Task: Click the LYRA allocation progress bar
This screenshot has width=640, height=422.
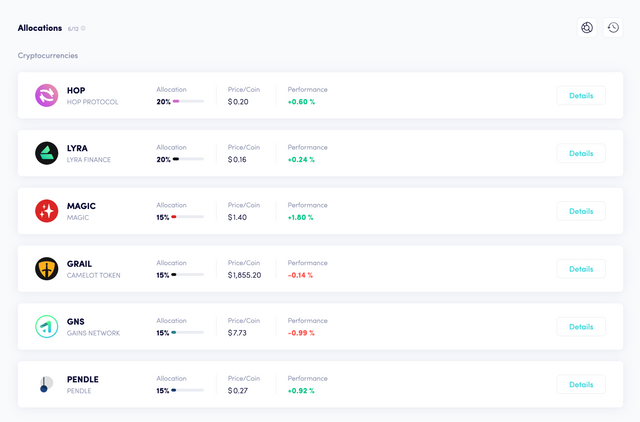Action: pos(188,159)
